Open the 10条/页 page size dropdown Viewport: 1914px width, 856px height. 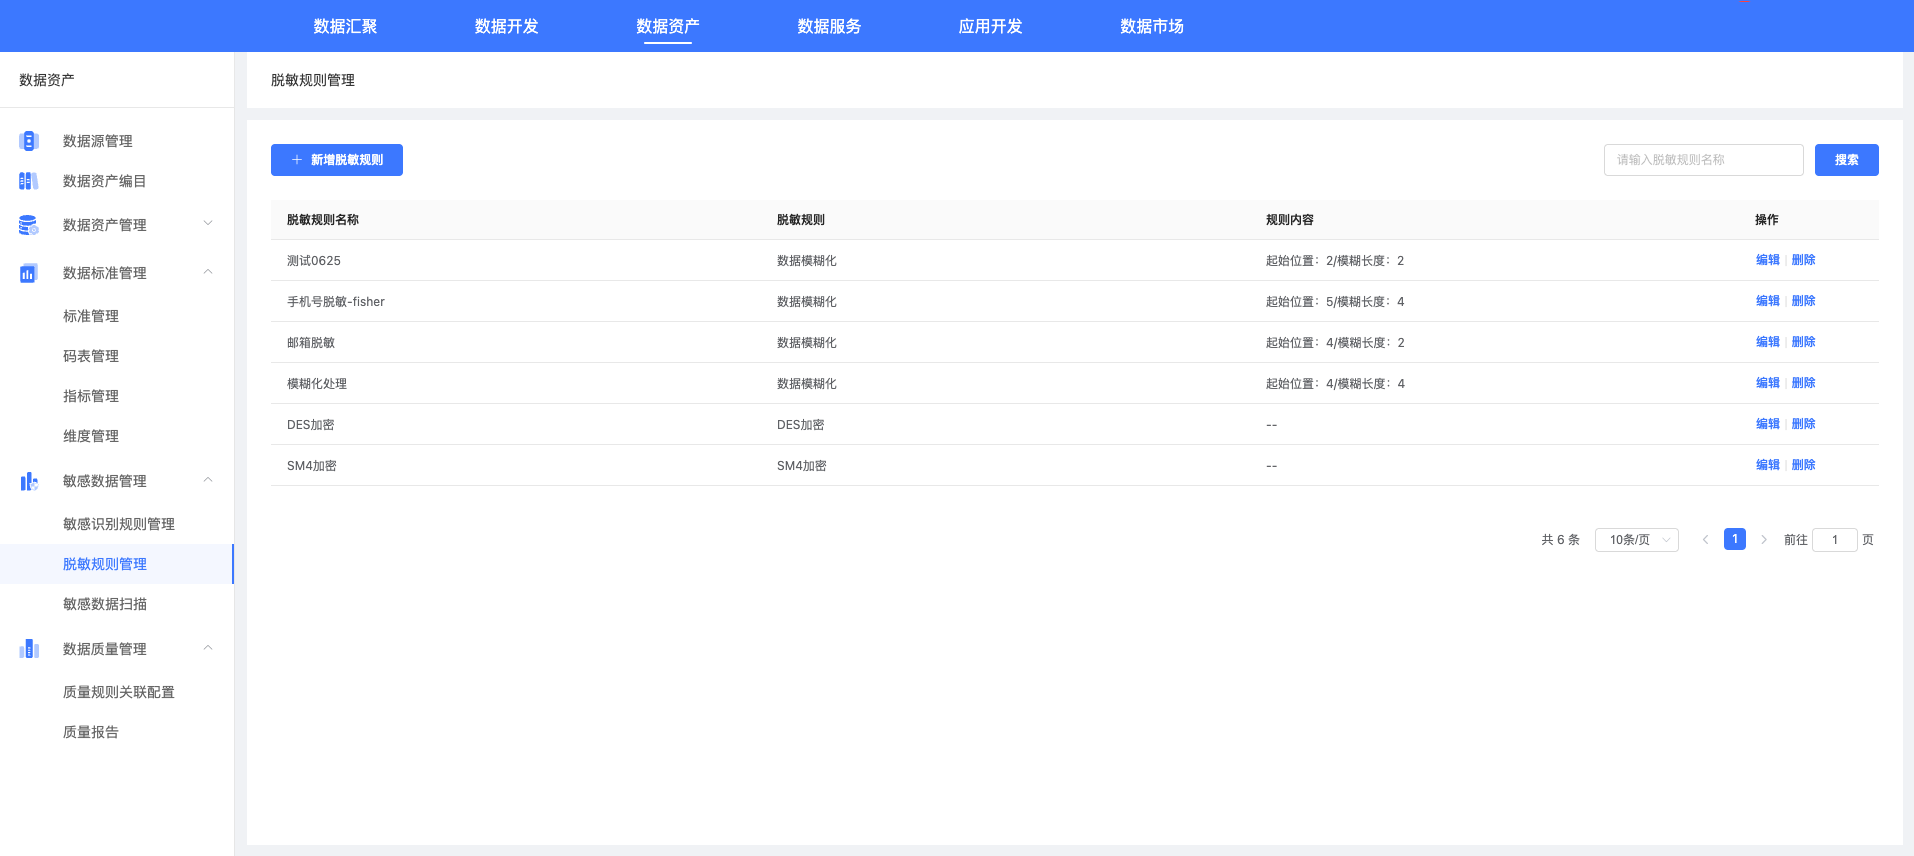coord(1637,540)
